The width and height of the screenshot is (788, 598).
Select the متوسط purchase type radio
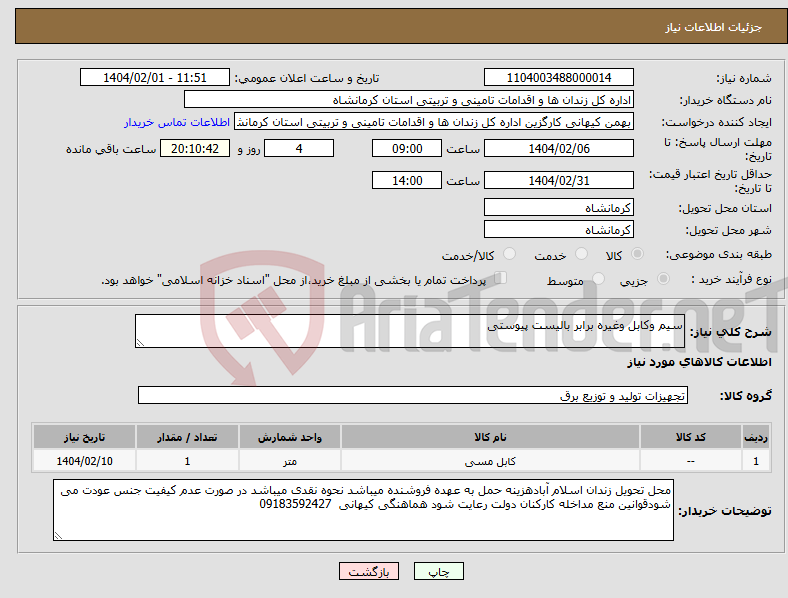pos(598,278)
